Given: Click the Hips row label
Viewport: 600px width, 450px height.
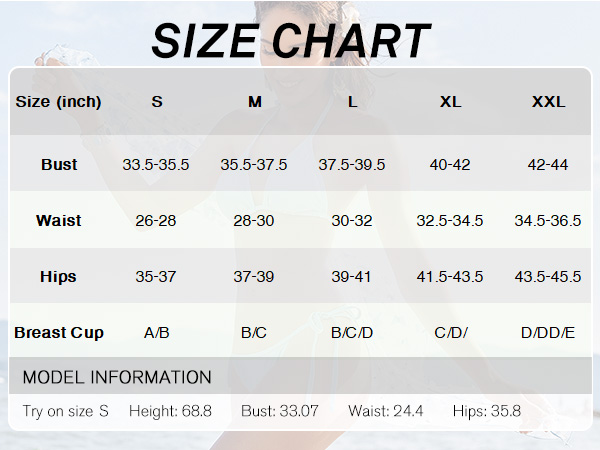Looking at the screenshot, I should [58, 277].
